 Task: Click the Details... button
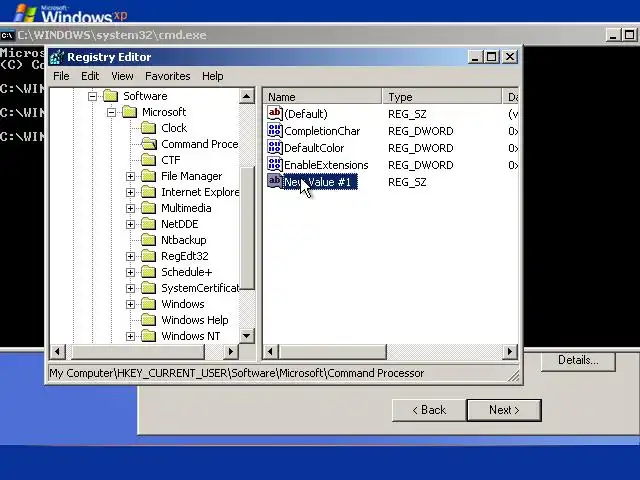tap(578, 360)
